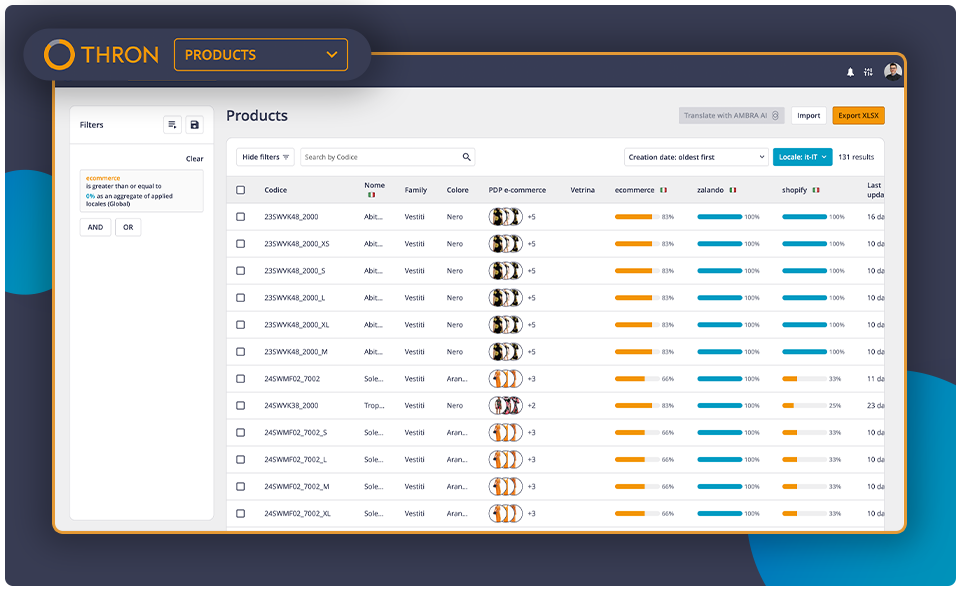Select the checkbox for 24SWMF02_7002

pos(241,379)
